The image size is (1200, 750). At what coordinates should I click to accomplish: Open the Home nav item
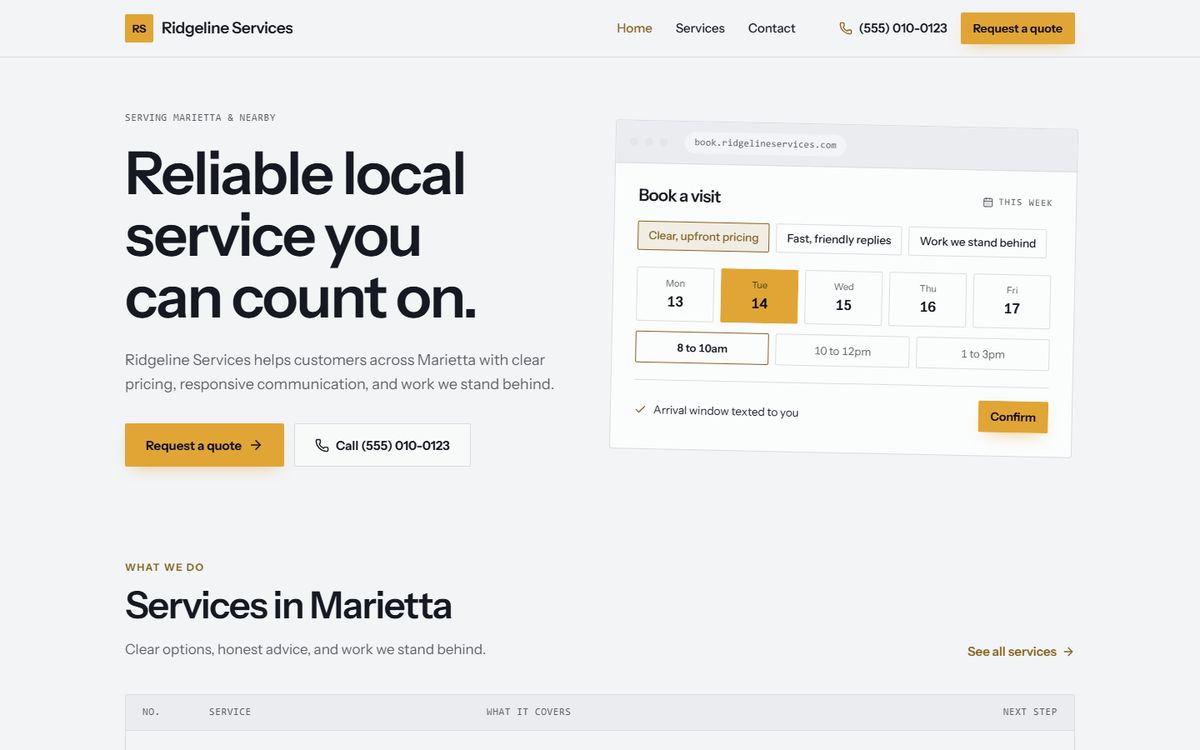click(634, 28)
